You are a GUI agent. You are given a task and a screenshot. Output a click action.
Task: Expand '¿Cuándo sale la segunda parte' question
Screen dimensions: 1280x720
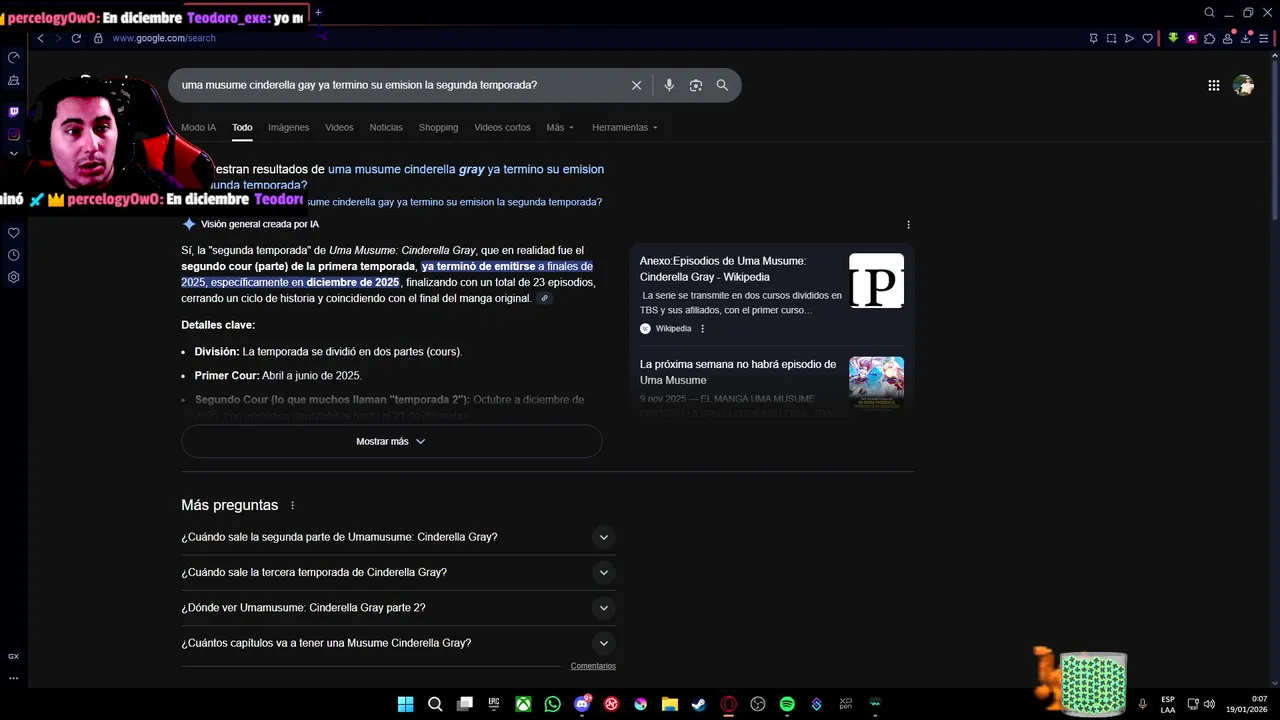click(398, 537)
